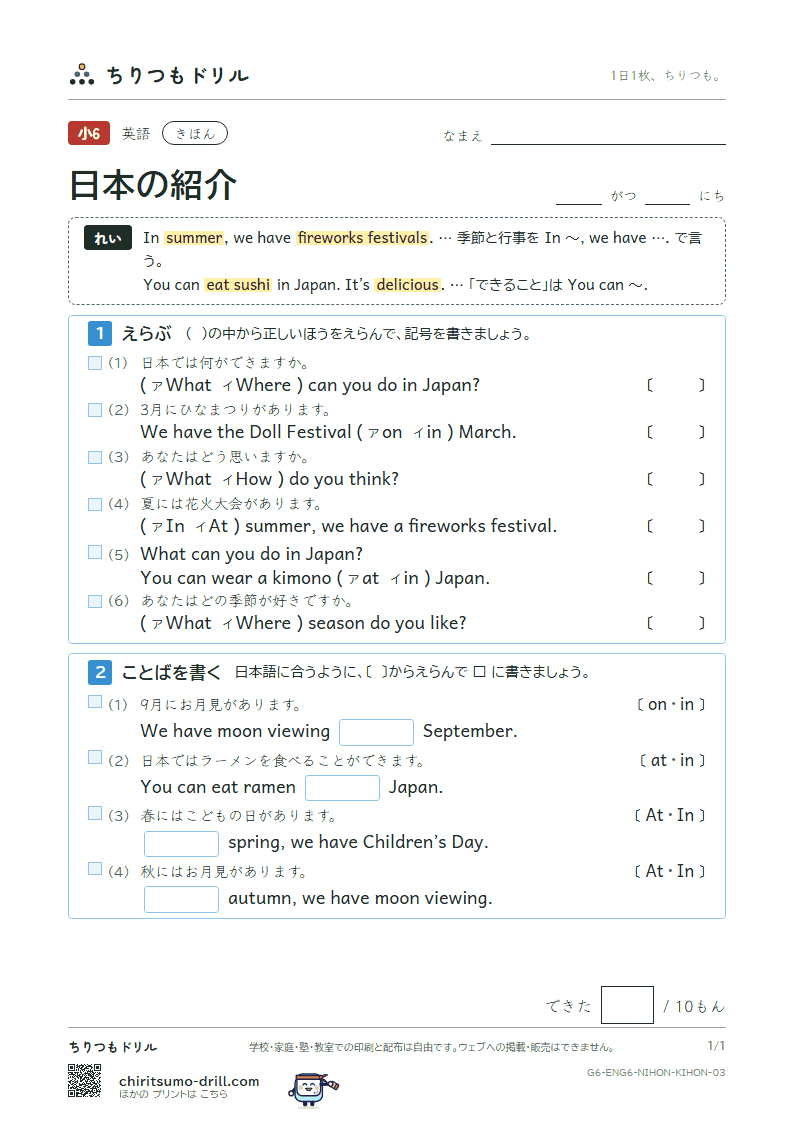794x1123 pixels.
Task: Click the れい example label
Action: coord(107,238)
